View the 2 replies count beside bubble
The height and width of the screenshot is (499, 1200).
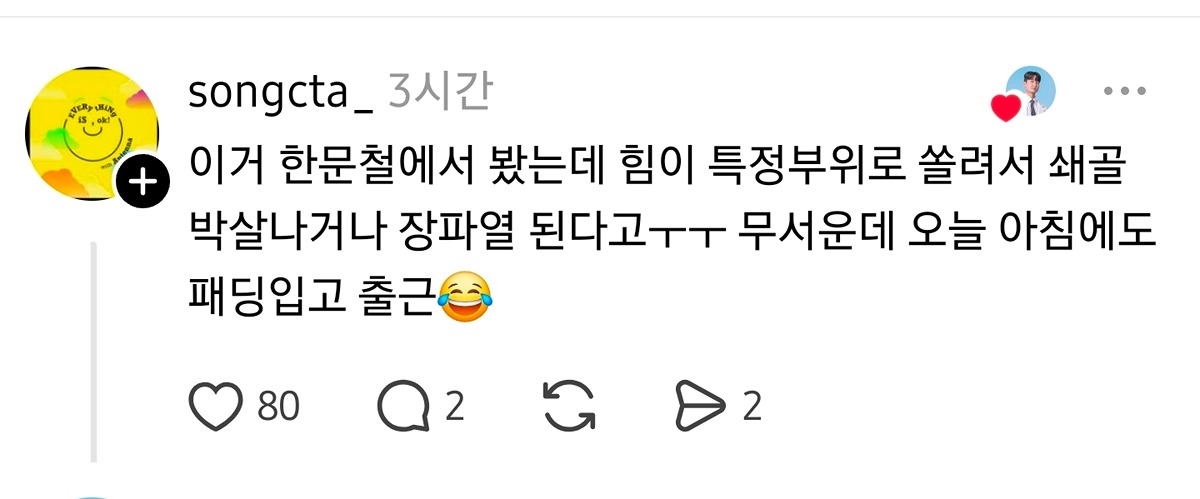[454, 406]
